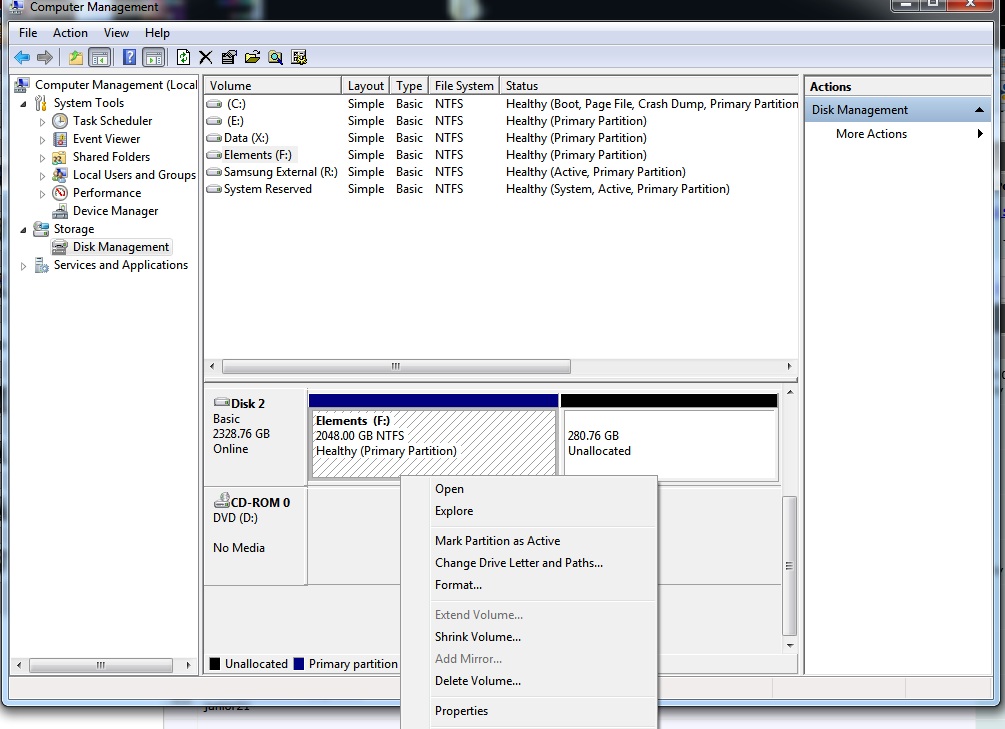Click the blue Primary partition legend swatch
Screen dimensions: 1005x729
[299, 664]
